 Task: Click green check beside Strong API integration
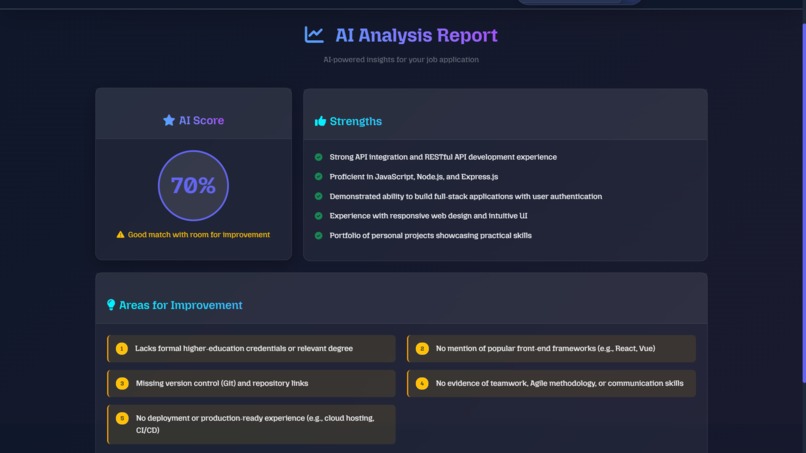coord(319,157)
